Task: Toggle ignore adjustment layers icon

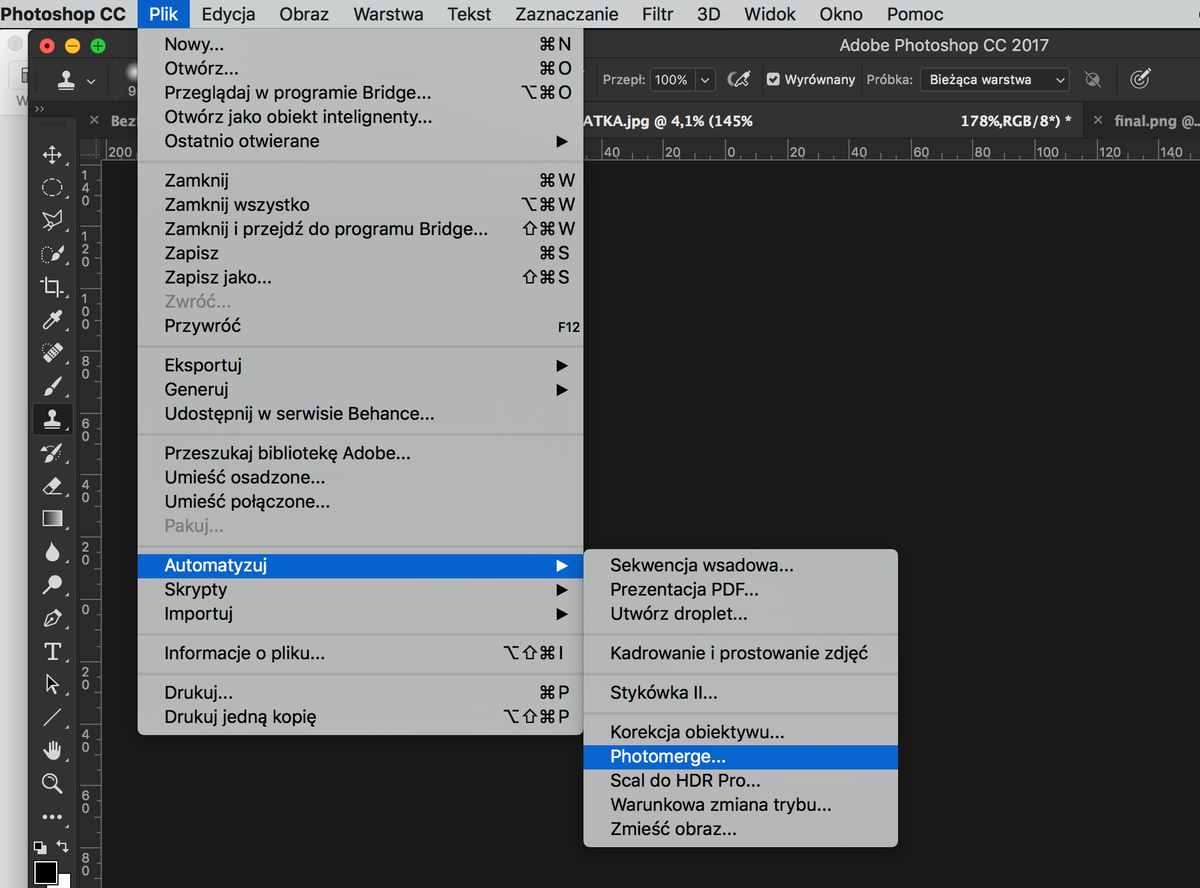Action: 1093,79
